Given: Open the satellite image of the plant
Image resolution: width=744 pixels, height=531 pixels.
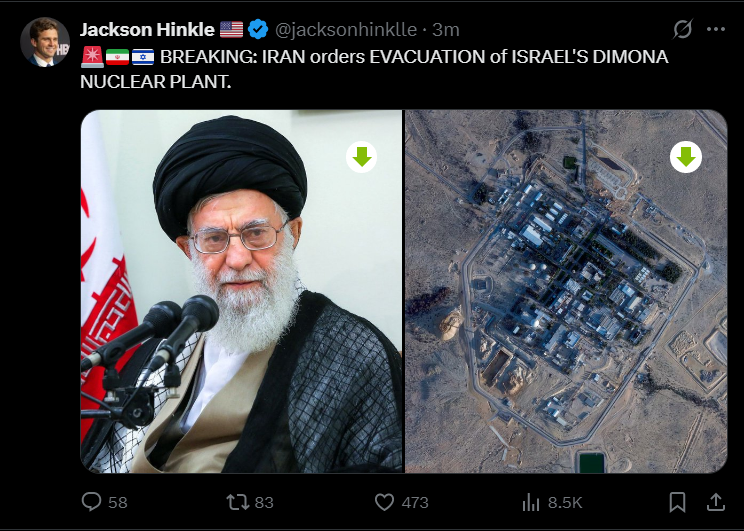Looking at the screenshot, I should coord(566,291).
